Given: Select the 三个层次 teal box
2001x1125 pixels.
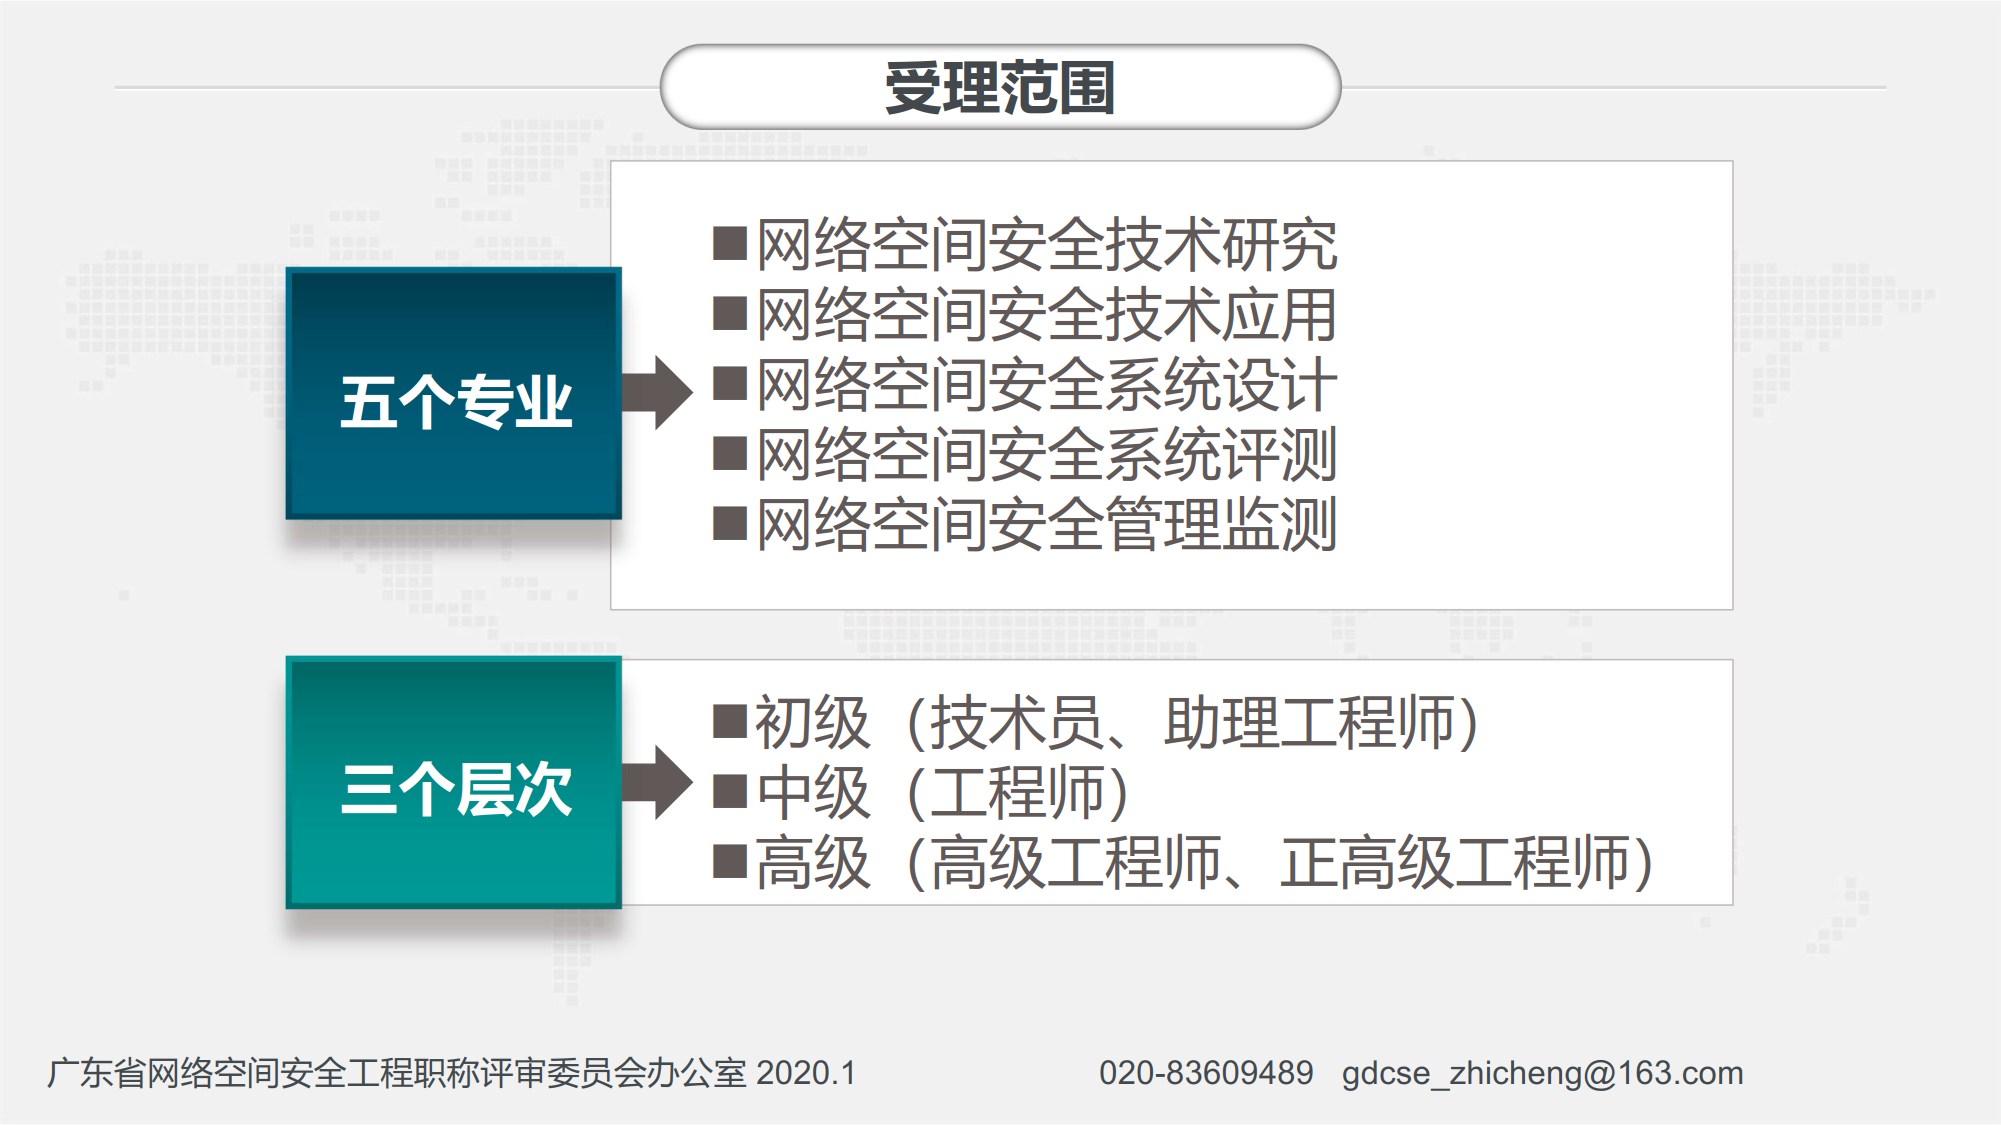Looking at the screenshot, I should click(x=454, y=782).
